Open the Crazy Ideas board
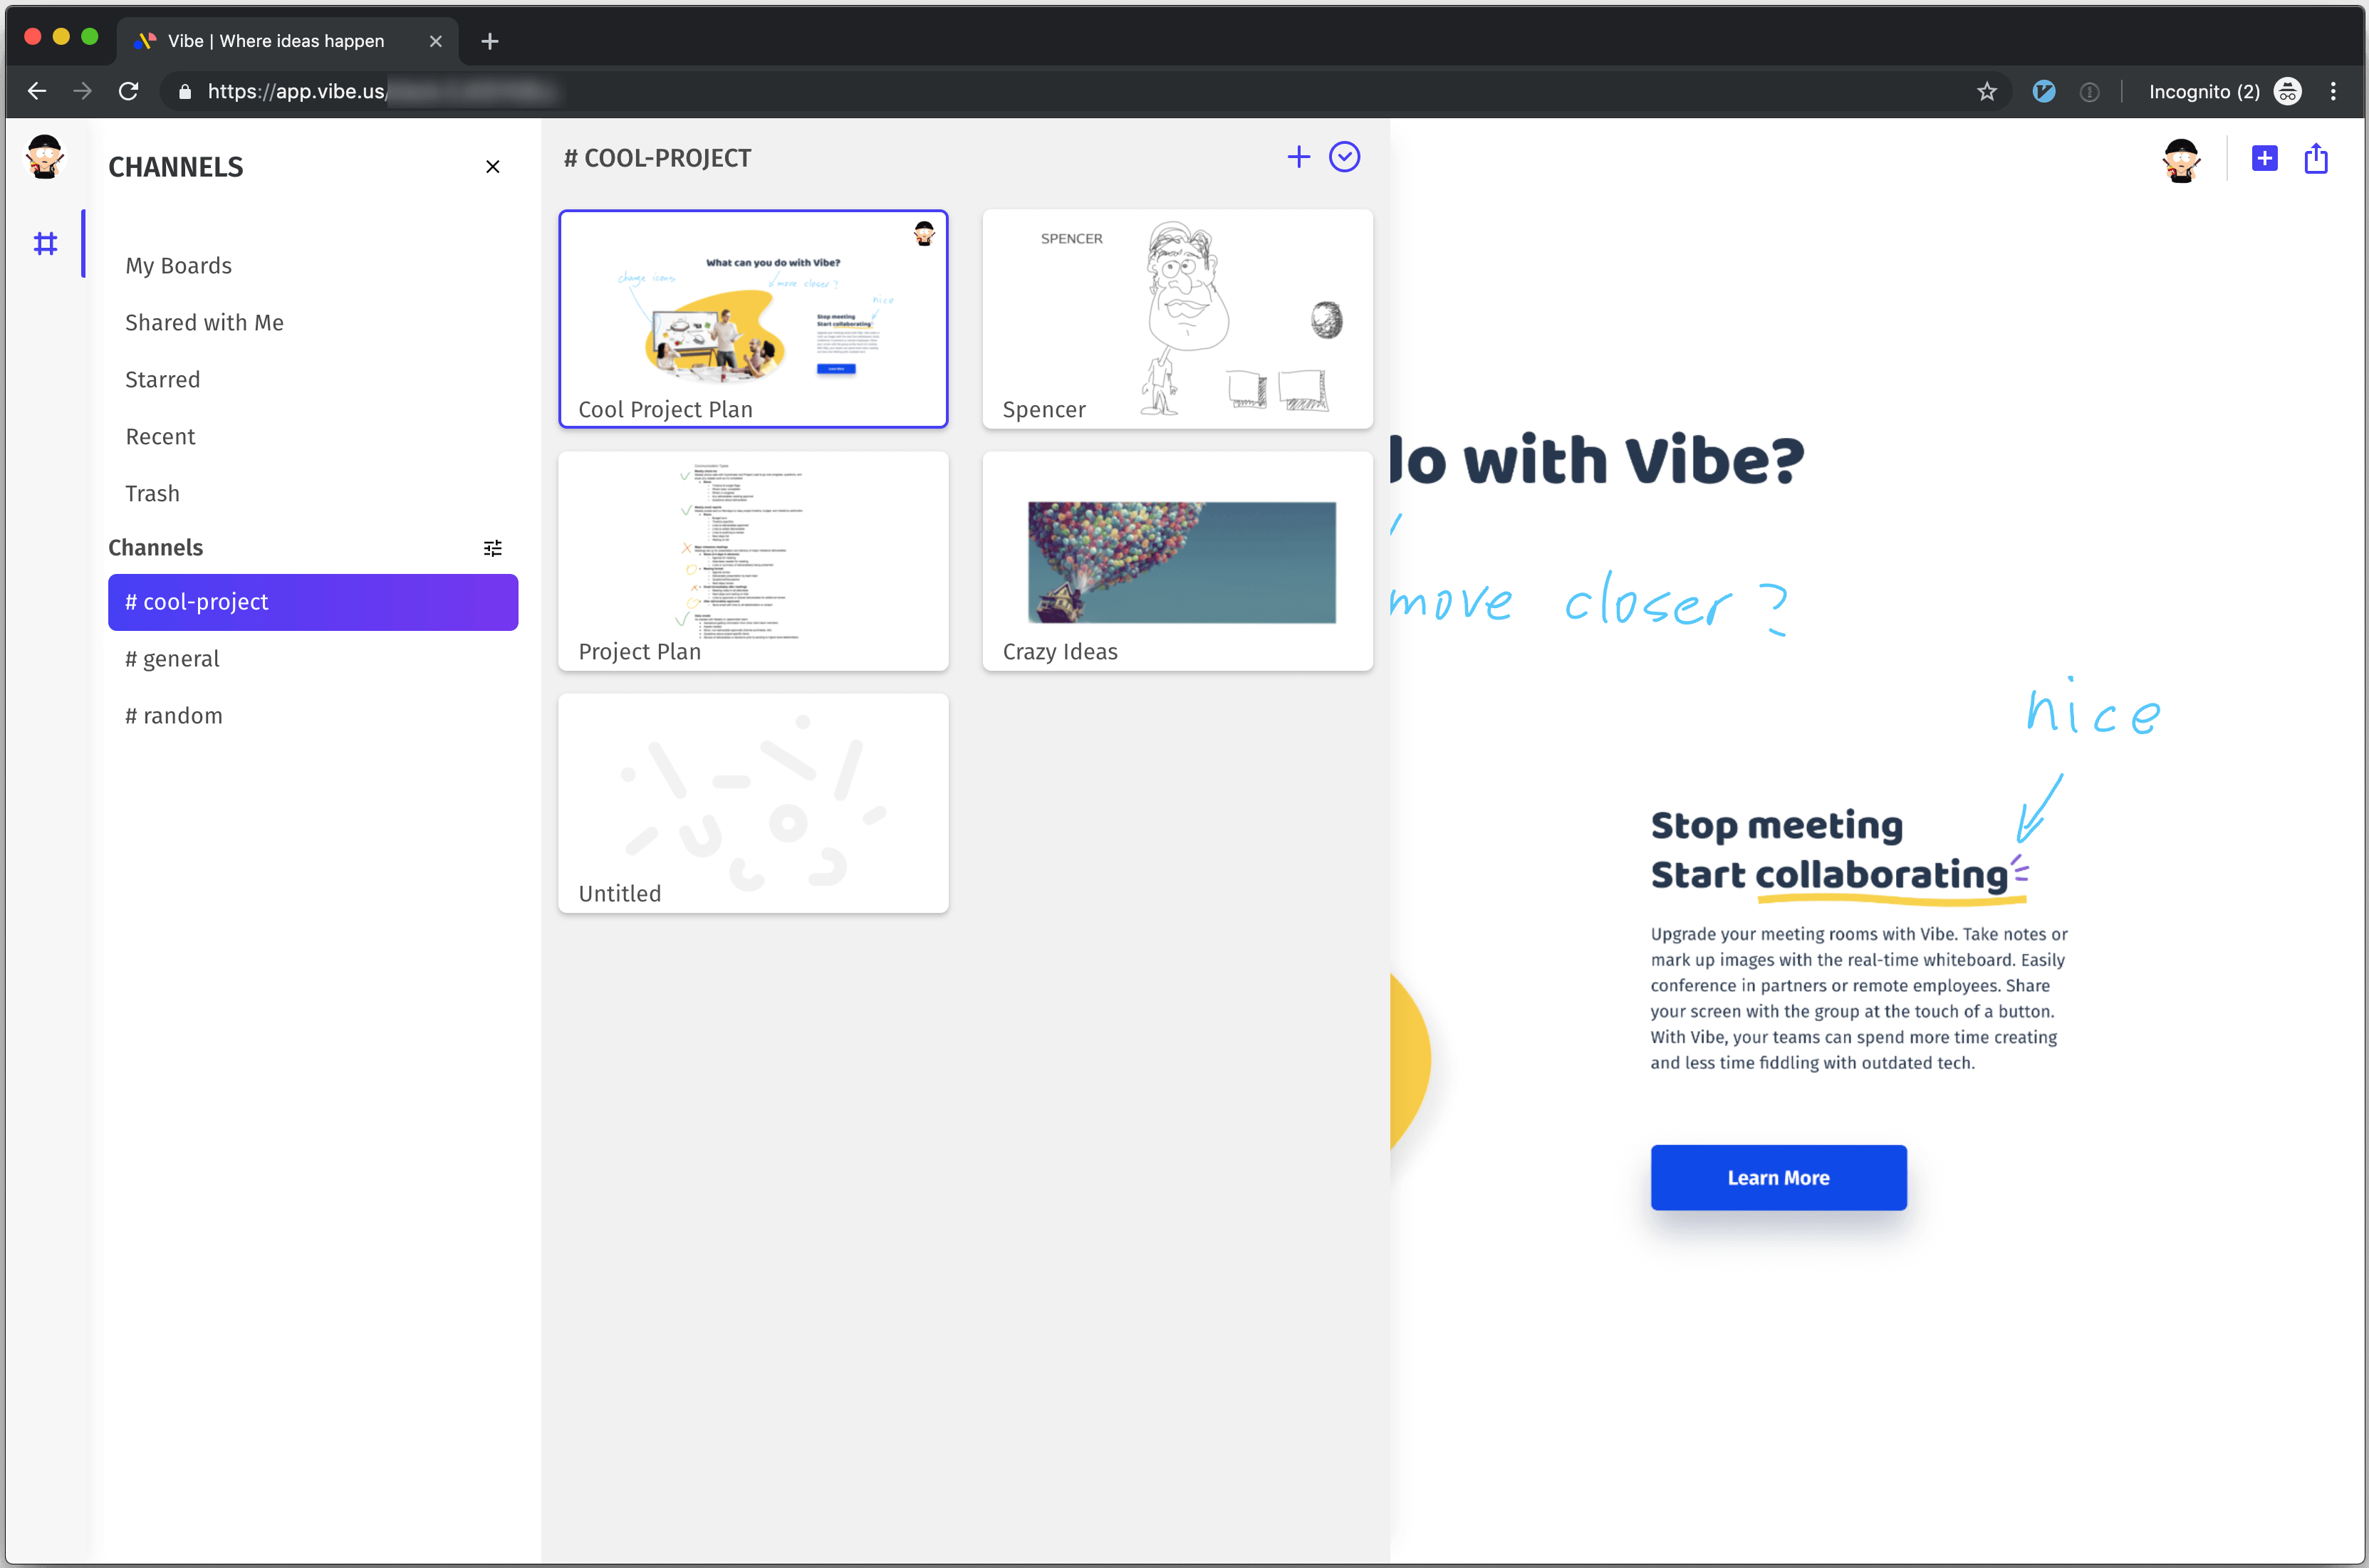The height and width of the screenshot is (1568, 2369). click(1177, 560)
